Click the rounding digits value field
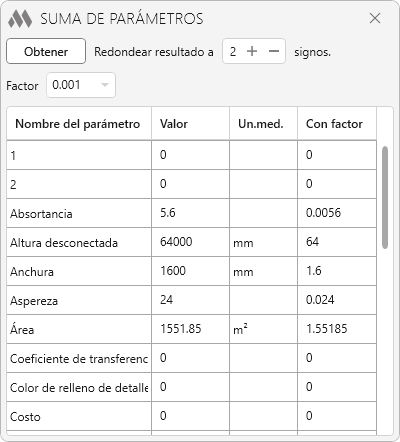400x442 pixels. [x=233, y=51]
